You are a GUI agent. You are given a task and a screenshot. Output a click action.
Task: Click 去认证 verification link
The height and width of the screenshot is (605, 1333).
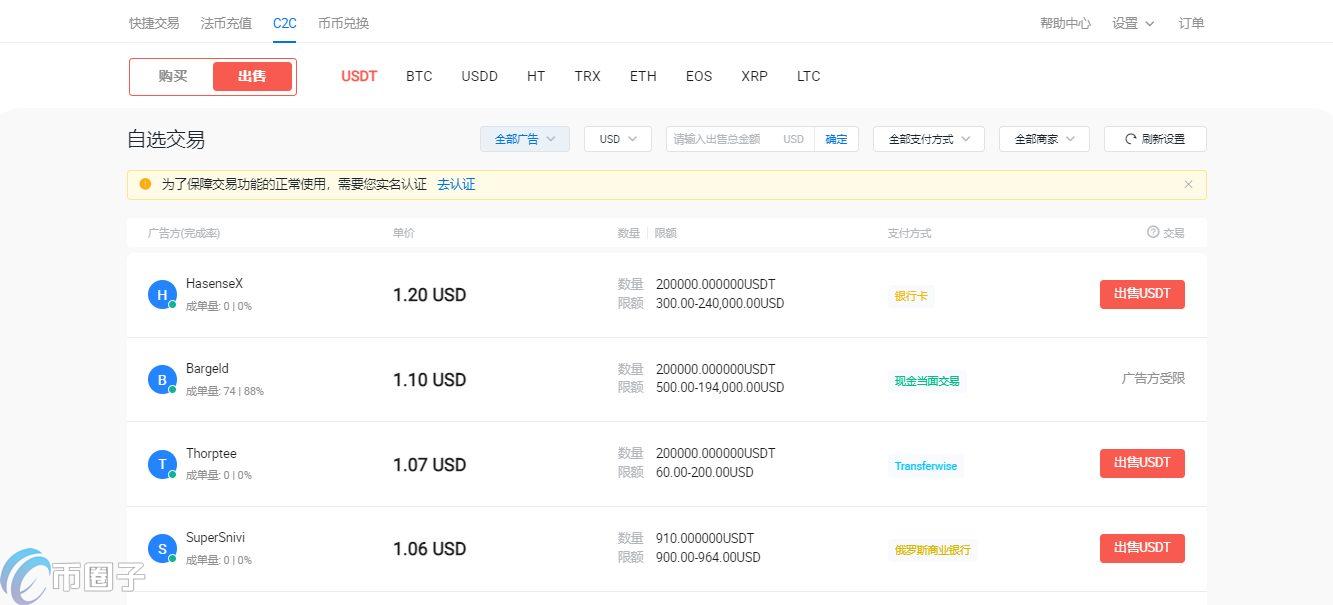tap(456, 184)
